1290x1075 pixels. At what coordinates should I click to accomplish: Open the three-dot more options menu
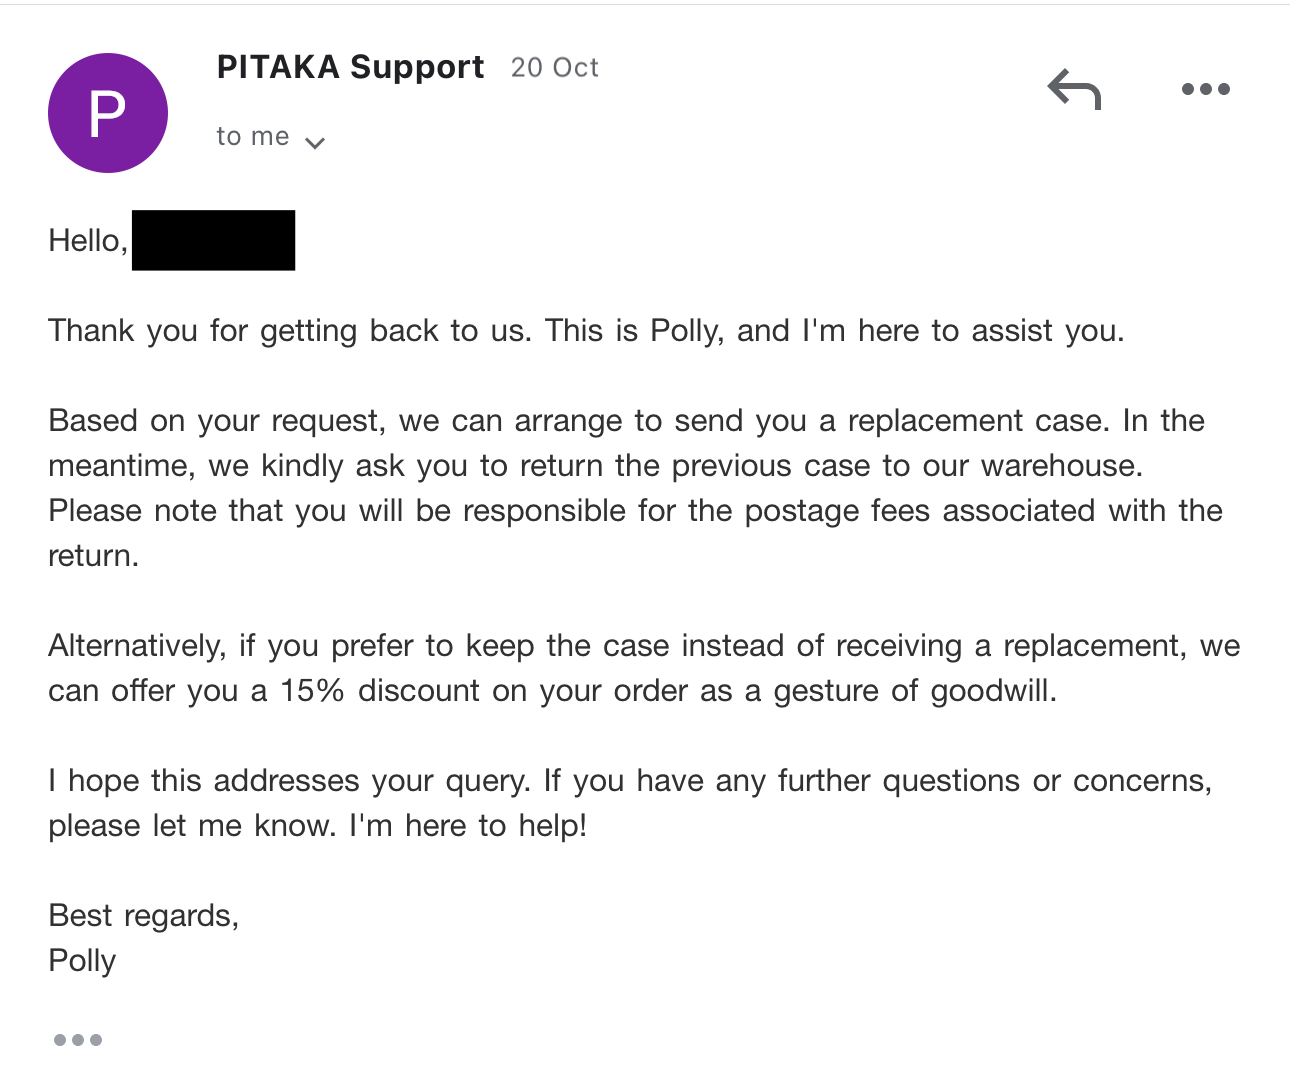click(1205, 89)
